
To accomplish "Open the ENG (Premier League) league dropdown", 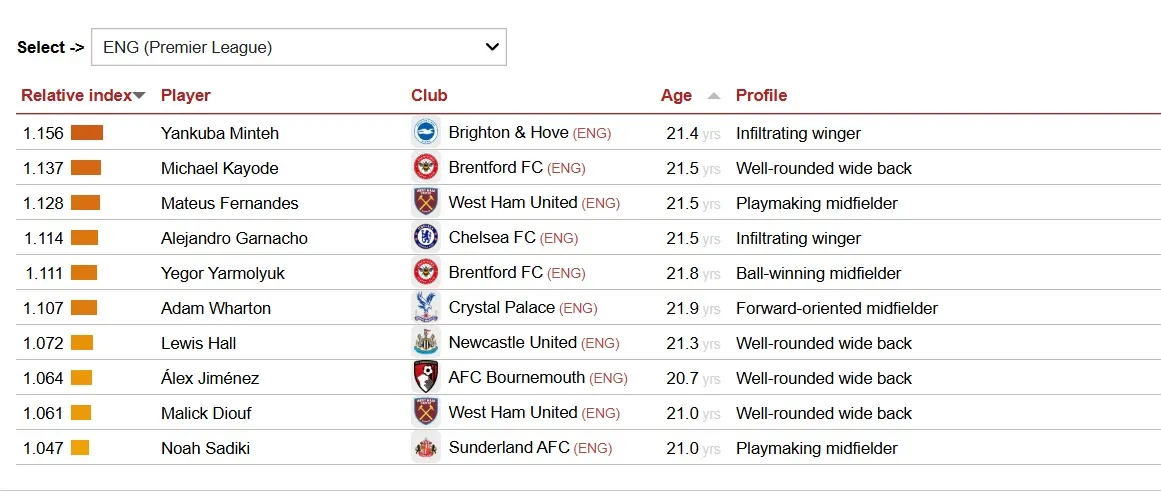I will (298, 47).
